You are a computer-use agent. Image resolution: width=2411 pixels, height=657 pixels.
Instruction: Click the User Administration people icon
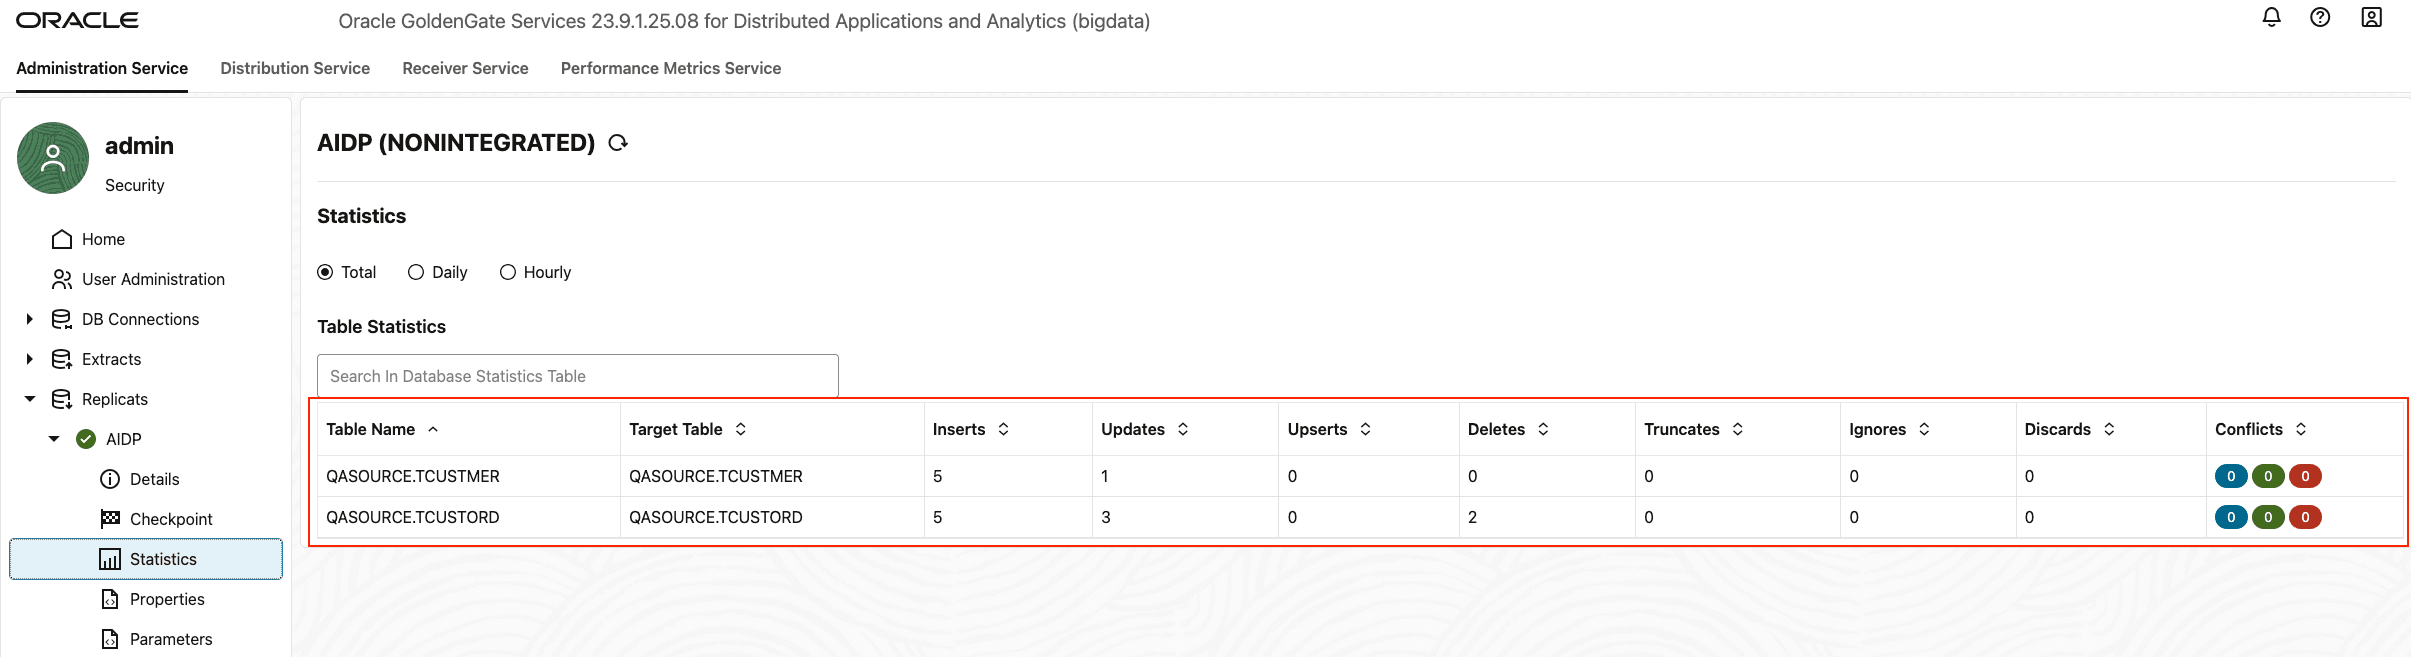(62, 279)
